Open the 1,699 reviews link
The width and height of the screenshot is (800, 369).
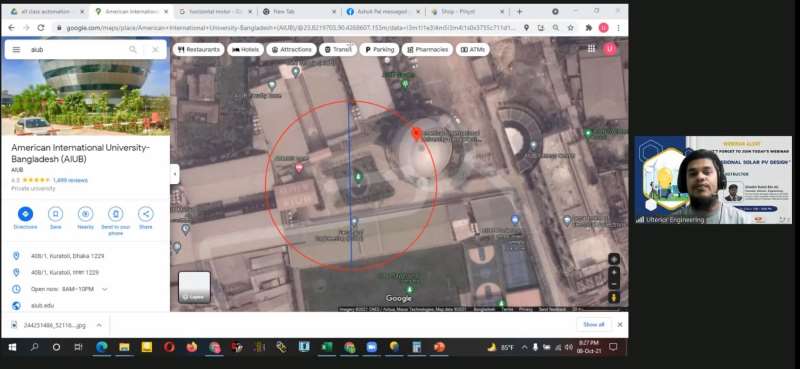coord(70,180)
